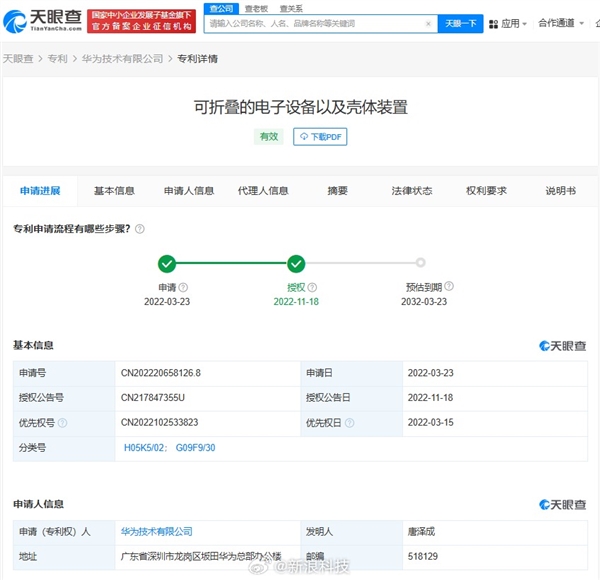The height and width of the screenshot is (580, 600).
Task: Click publication number CN217847355U
Action: (153, 398)
